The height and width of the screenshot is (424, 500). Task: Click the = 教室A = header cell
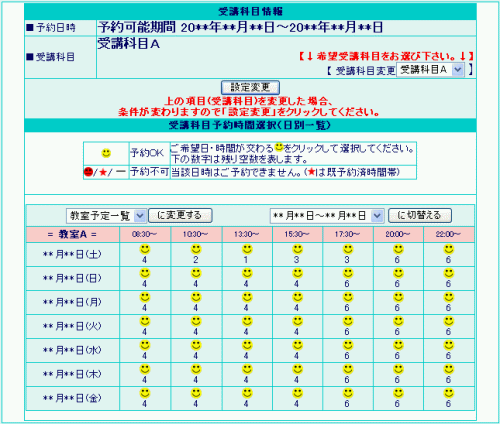[x=73, y=234]
